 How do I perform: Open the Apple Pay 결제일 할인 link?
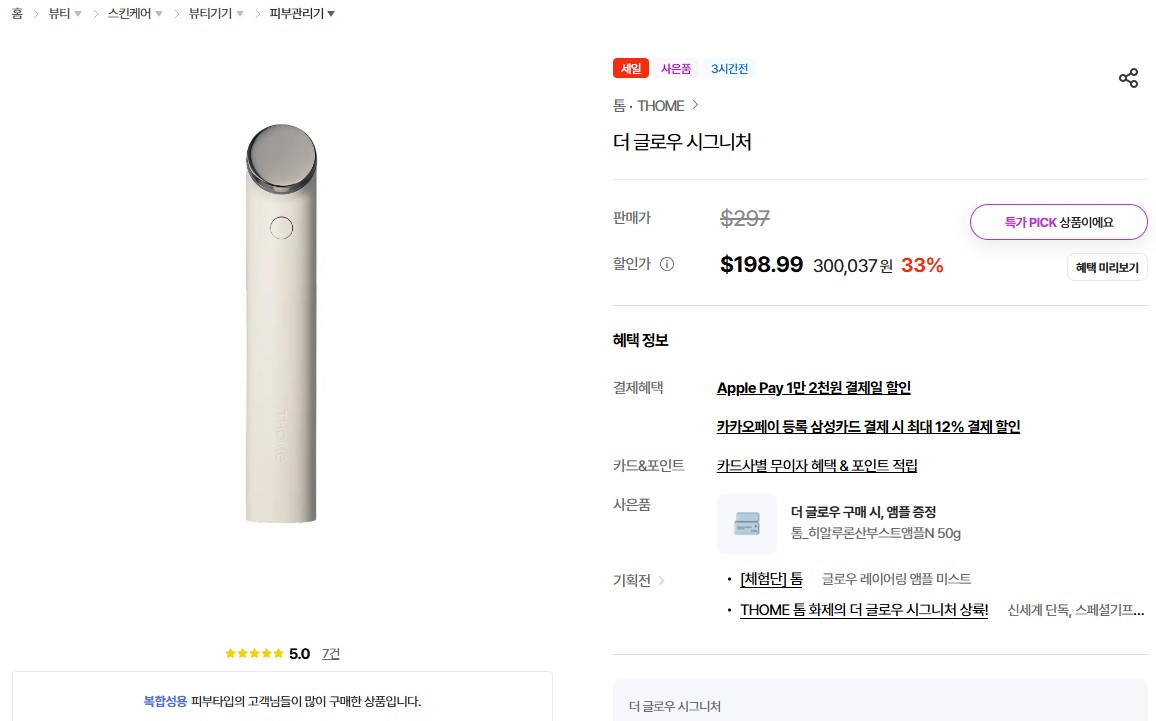tap(813, 388)
